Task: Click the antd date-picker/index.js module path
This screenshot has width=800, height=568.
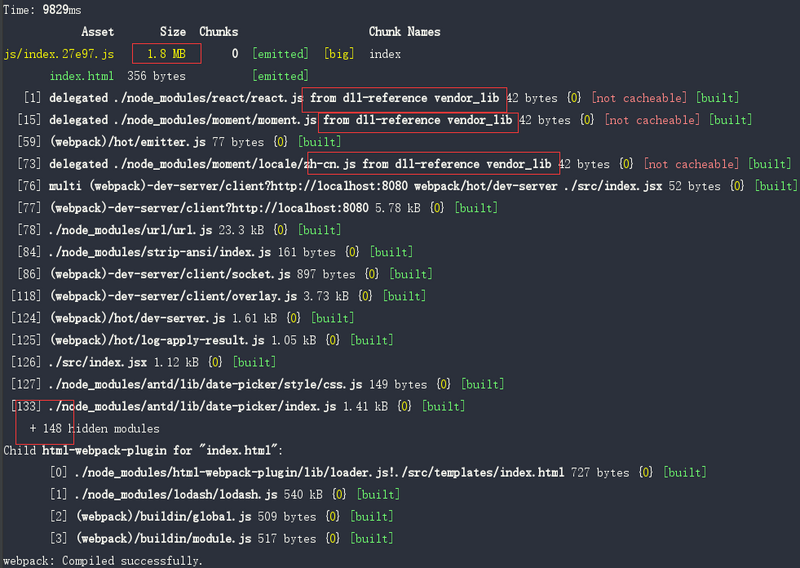Action: [192, 406]
